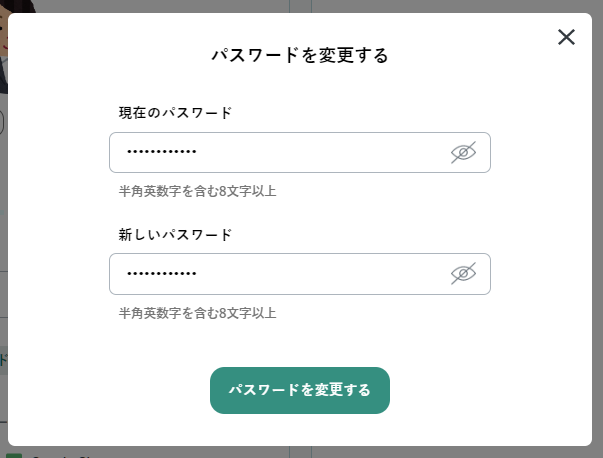The width and height of the screenshot is (603, 458).
Task: Click the dialog heading パスワードを変更する
Action: [x=300, y=55]
